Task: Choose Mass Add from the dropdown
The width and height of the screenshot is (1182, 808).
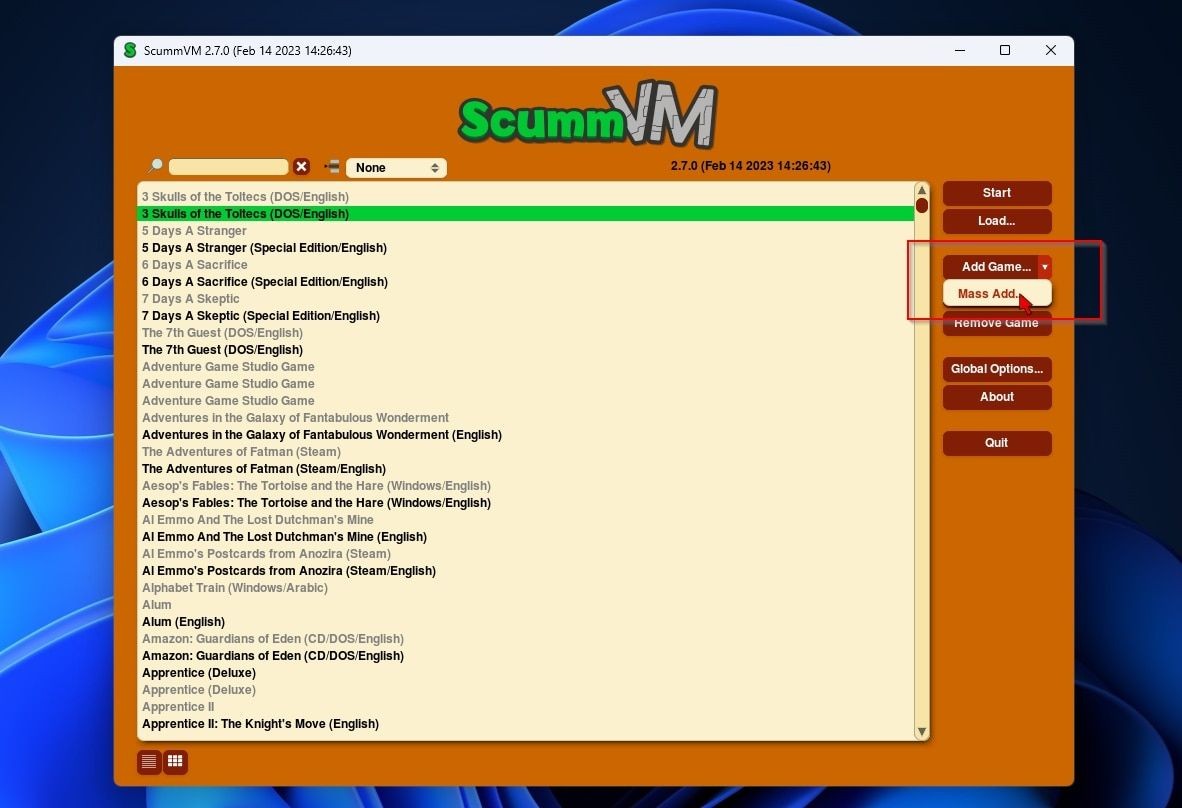Action: tap(997, 293)
